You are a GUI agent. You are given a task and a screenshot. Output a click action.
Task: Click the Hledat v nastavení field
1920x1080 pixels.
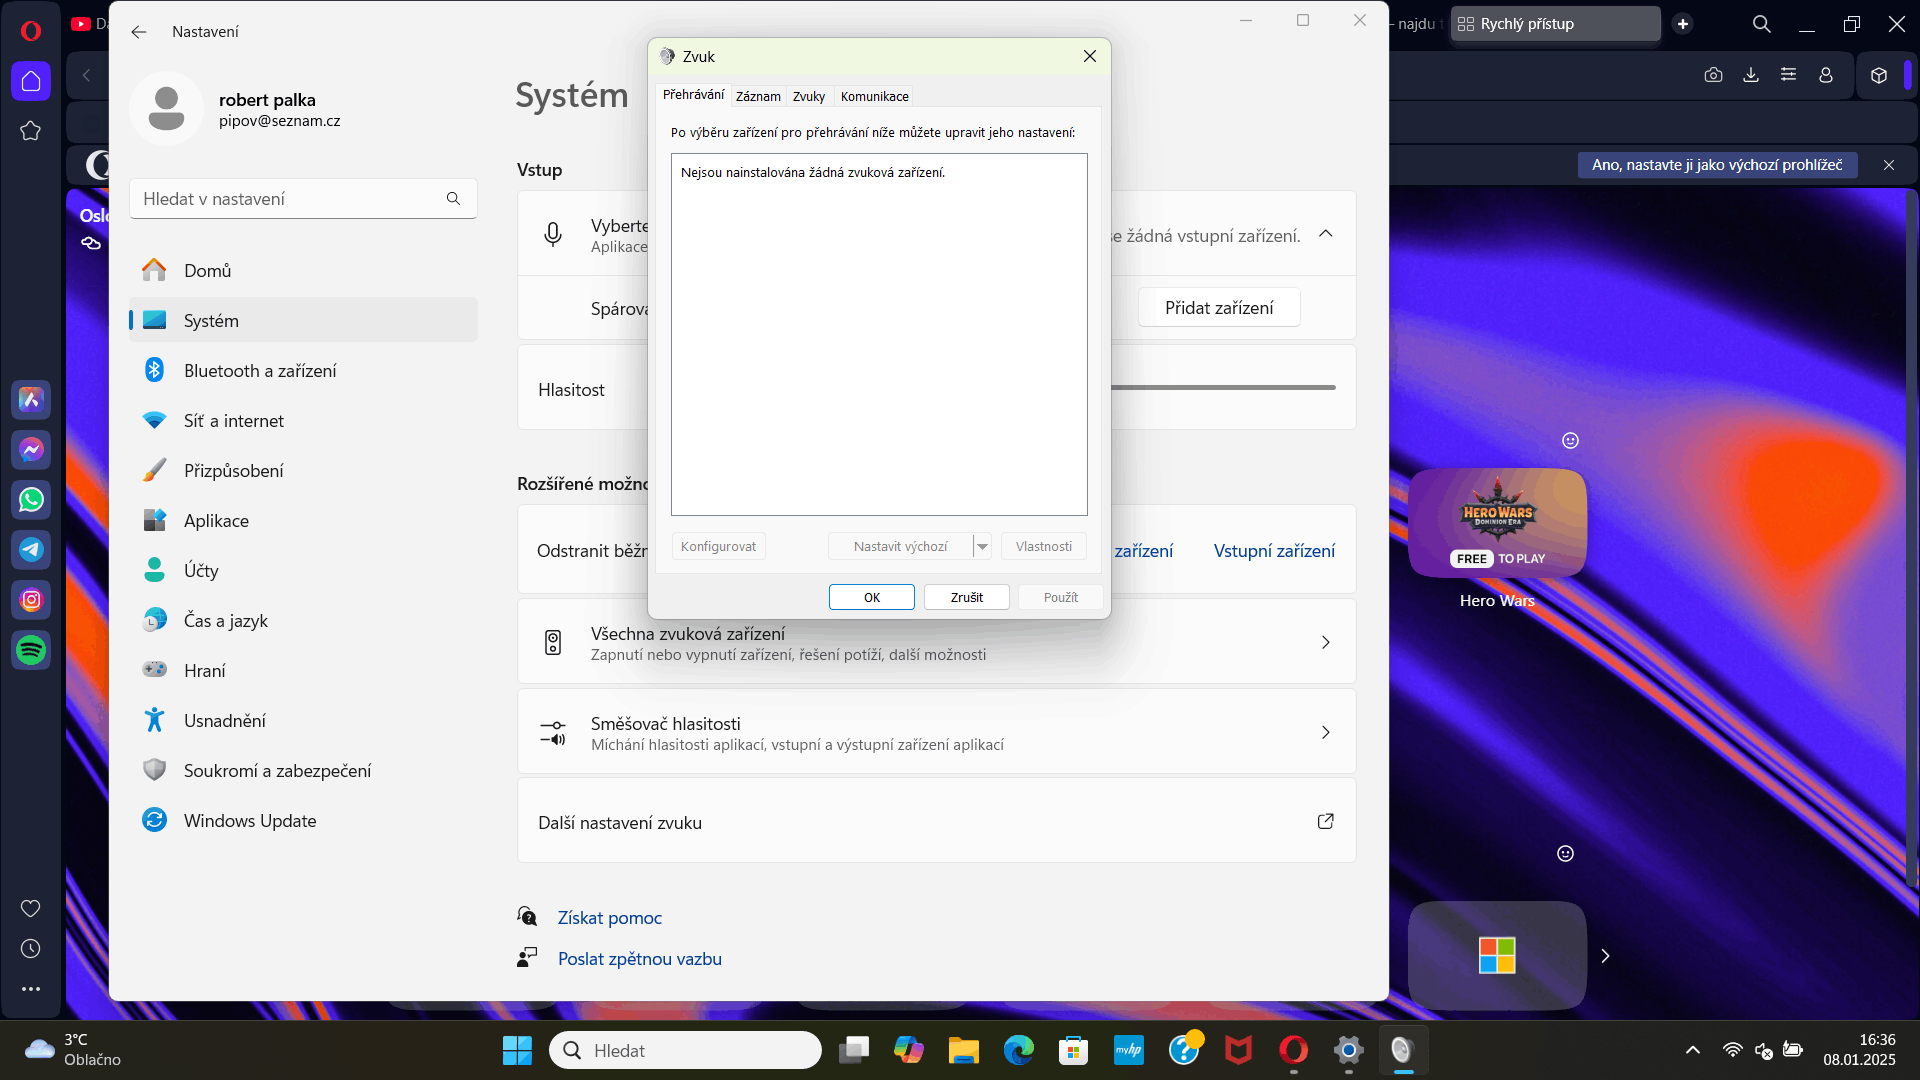(290, 199)
